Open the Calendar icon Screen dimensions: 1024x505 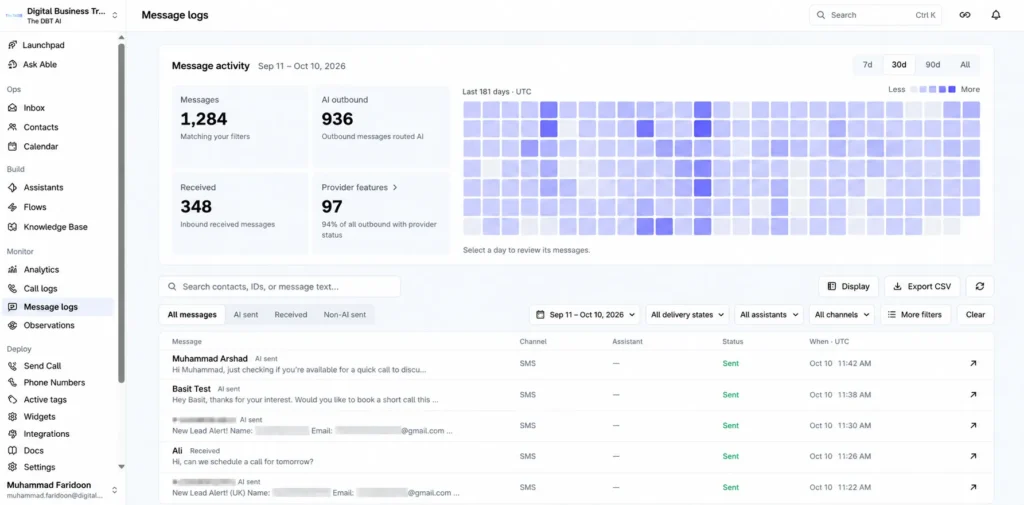click(x=12, y=147)
